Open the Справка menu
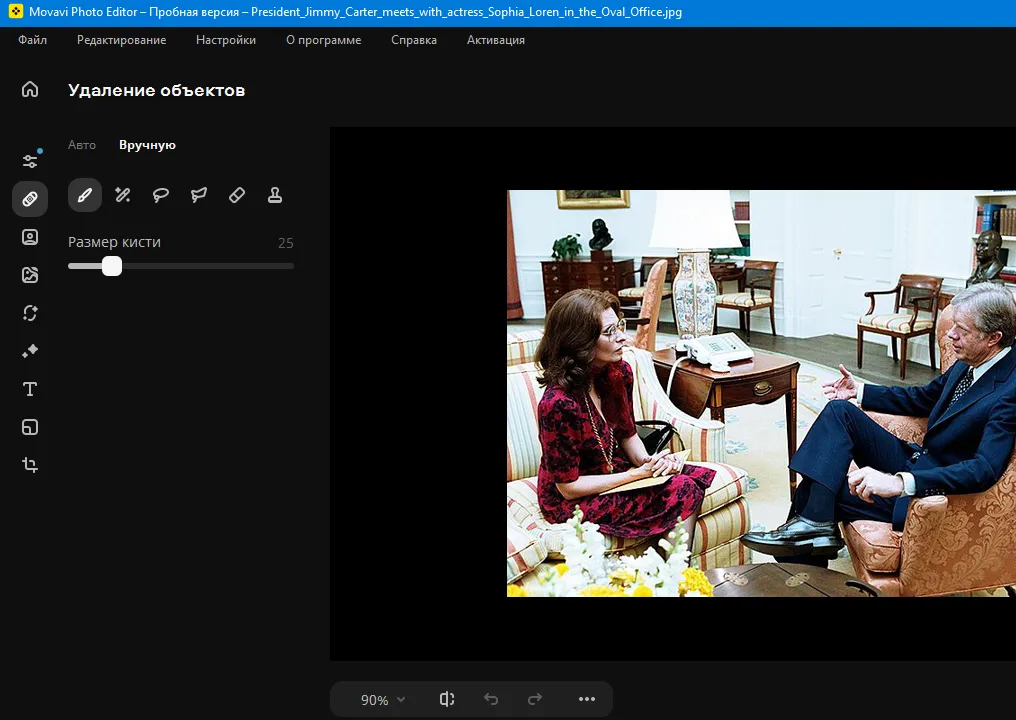Screen dimensions: 1016x720 (414, 40)
